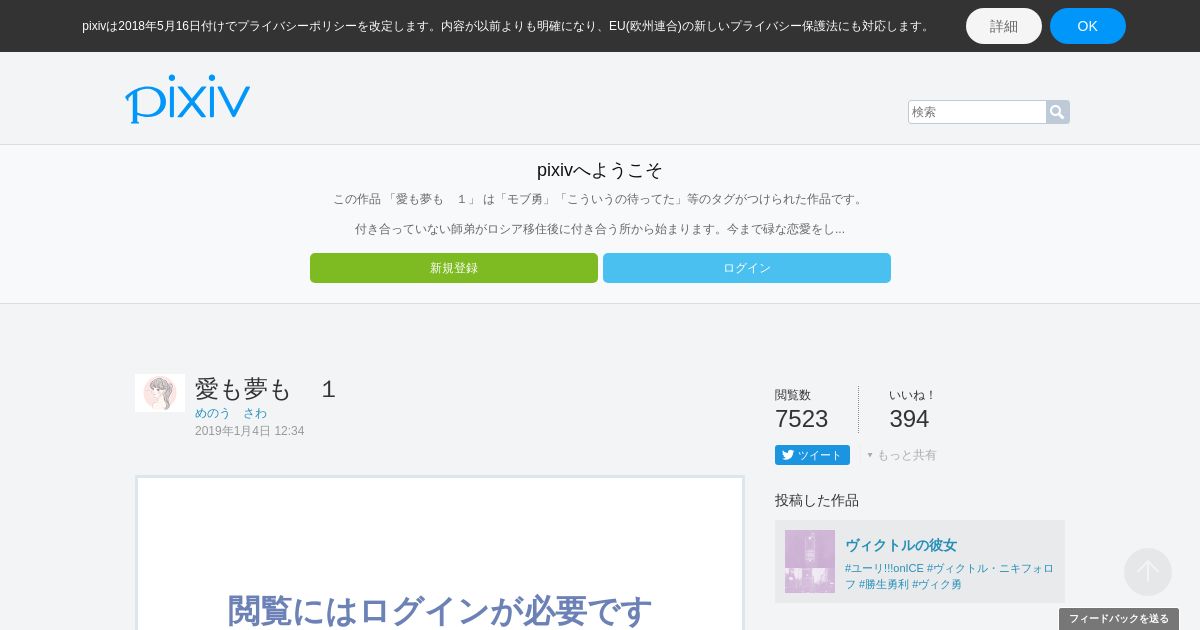
Task: Click the like count 394
Action: click(909, 419)
